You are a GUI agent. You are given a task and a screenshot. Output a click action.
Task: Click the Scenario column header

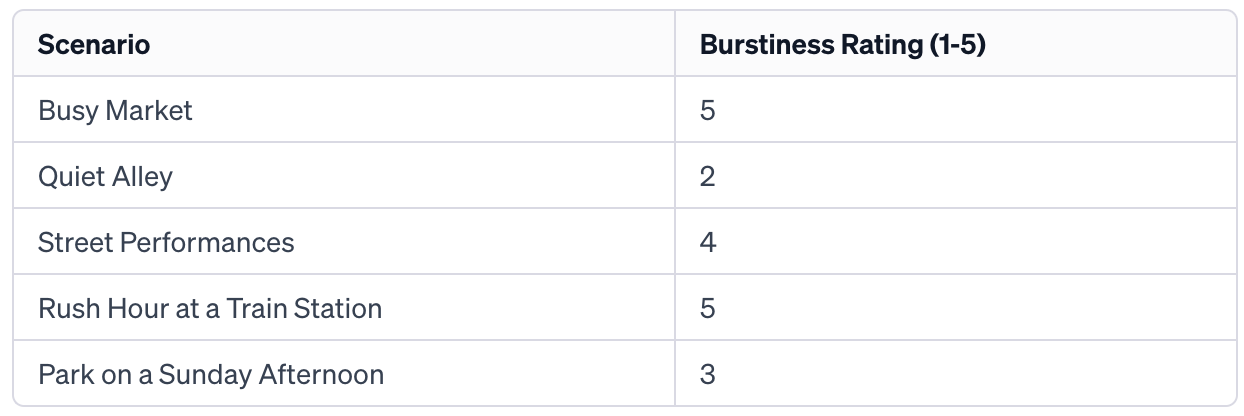coord(94,45)
